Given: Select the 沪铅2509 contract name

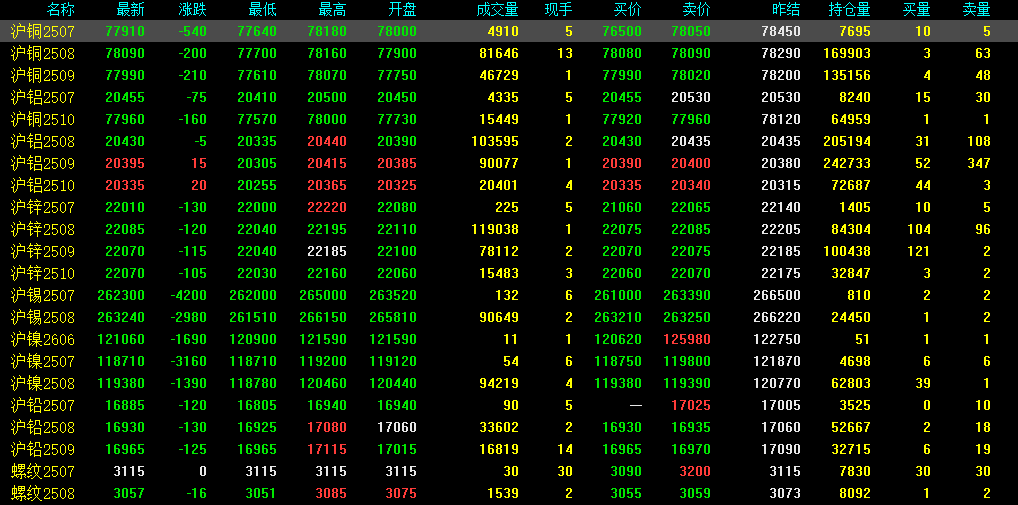Looking at the screenshot, I should click(43, 449).
